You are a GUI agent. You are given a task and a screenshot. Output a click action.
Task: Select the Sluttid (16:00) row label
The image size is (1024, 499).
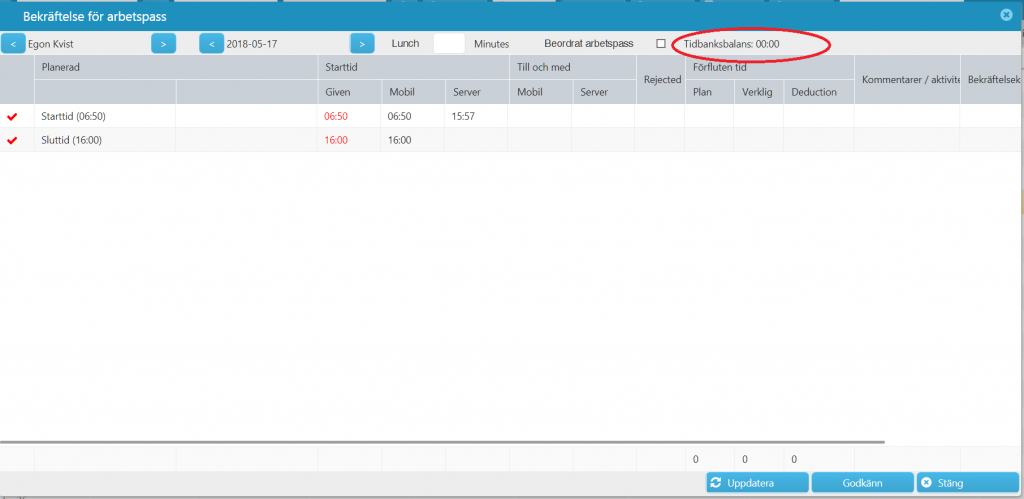coord(71,140)
